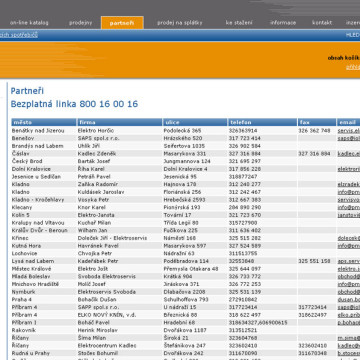Image resolution: width=360 pixels, height=360 pixels.
Task: Click firm Kuchař Milan
Action: (94, 223)
